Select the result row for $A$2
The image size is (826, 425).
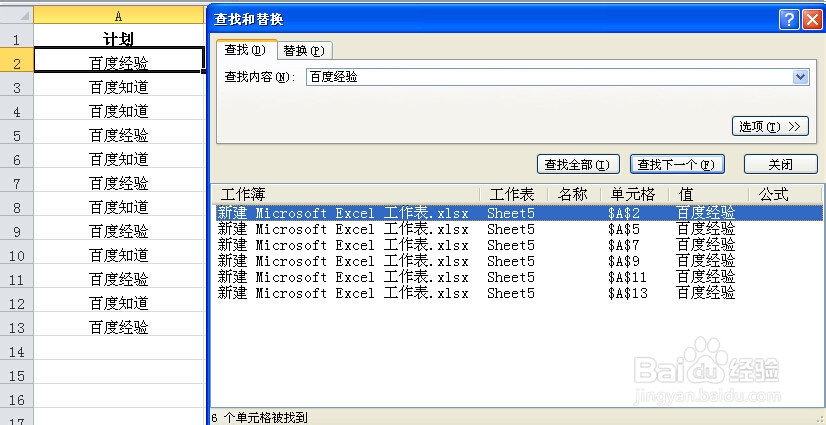518,213
